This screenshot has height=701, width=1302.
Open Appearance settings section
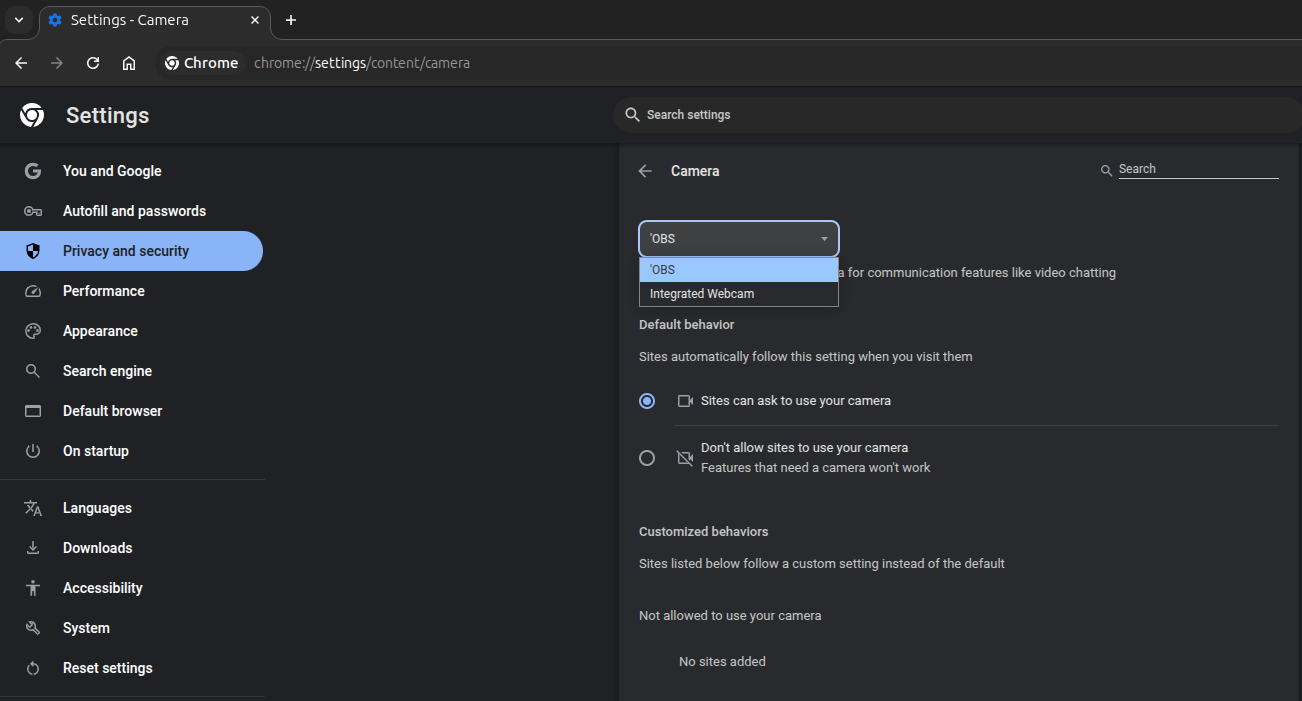pyautogui.click(x=131, y=331)
